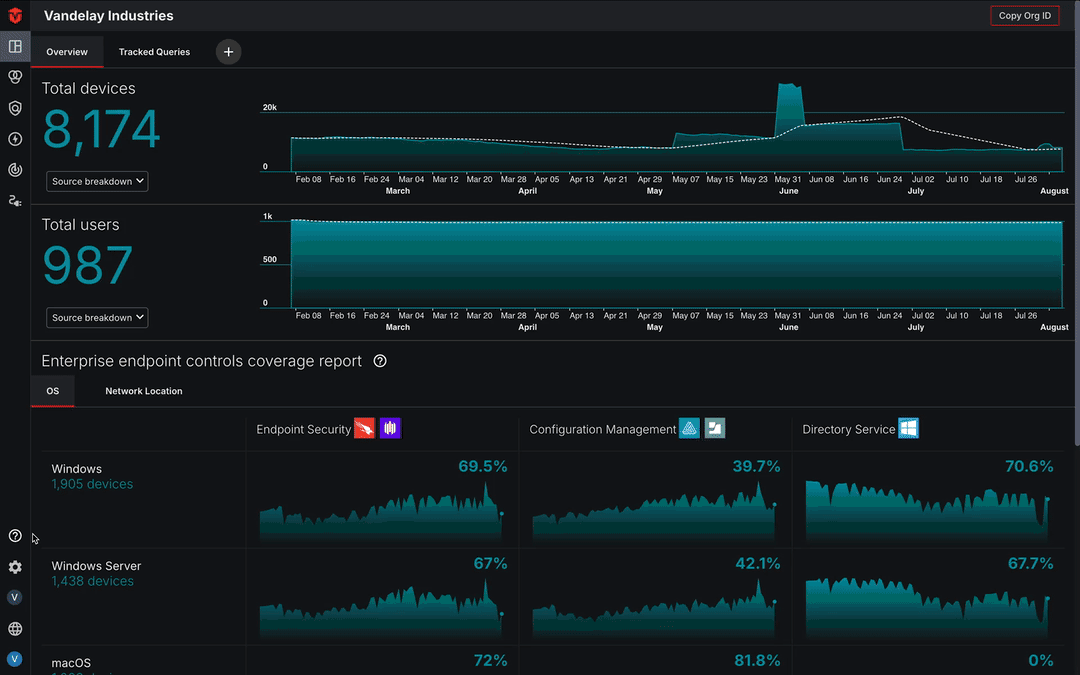Click Windows Directory Service 70.6% value
1080x675 pixels.
click(1029, 466)
